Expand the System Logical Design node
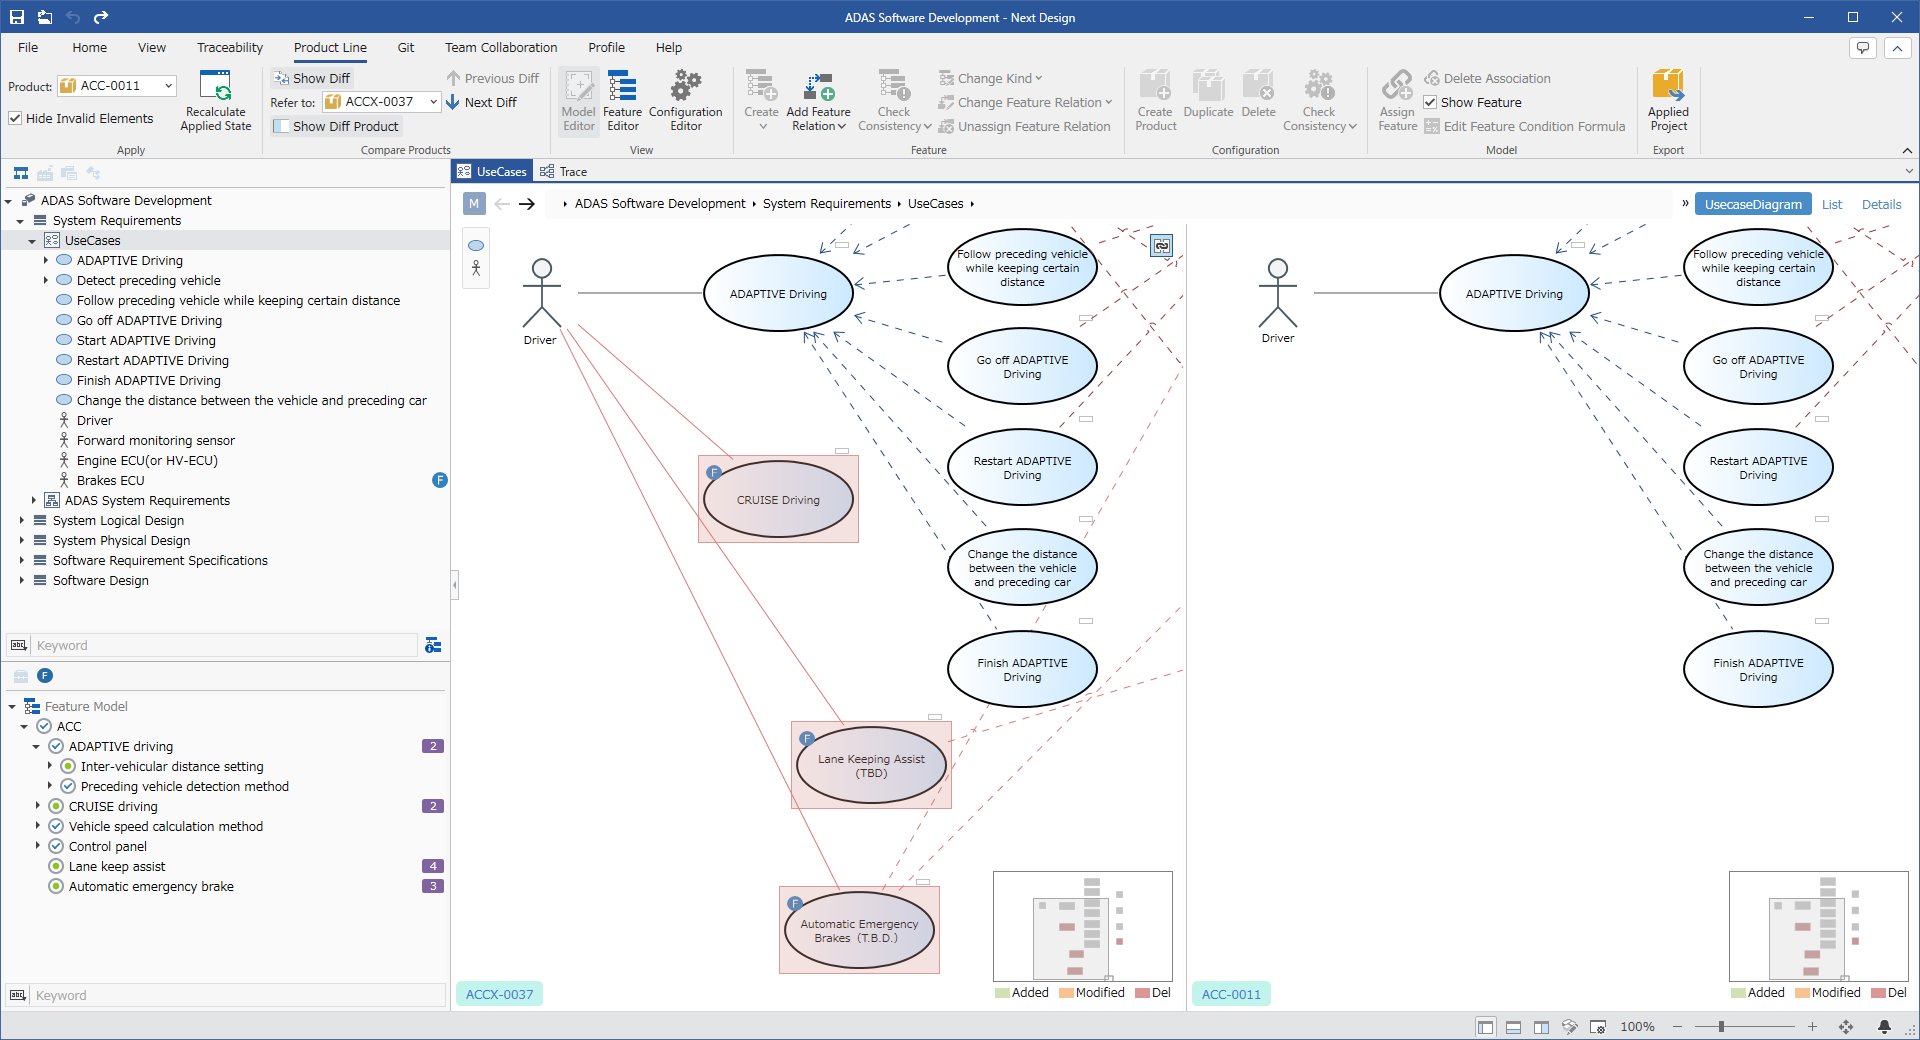The width and height of the screenshot is (1920, 1040). (x=21, y=520)
